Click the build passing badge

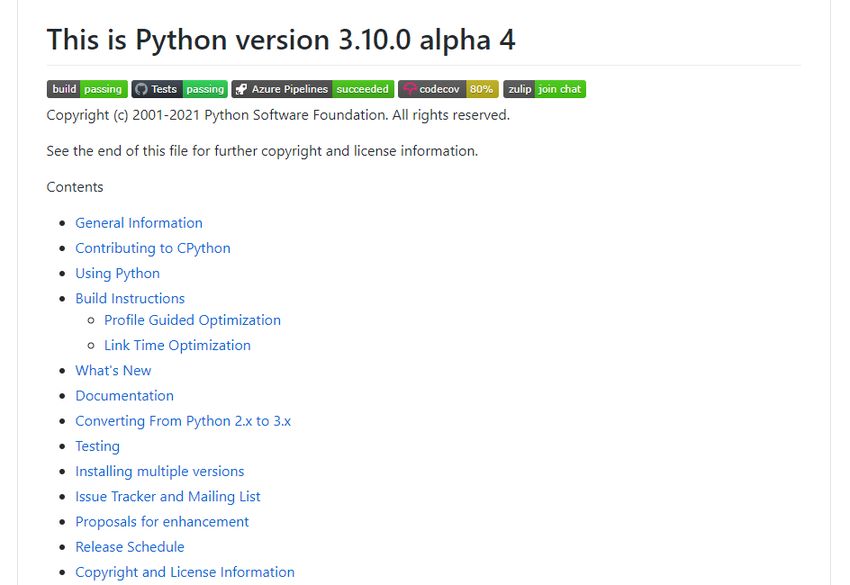pyautogui.click(x=87, y=89)
